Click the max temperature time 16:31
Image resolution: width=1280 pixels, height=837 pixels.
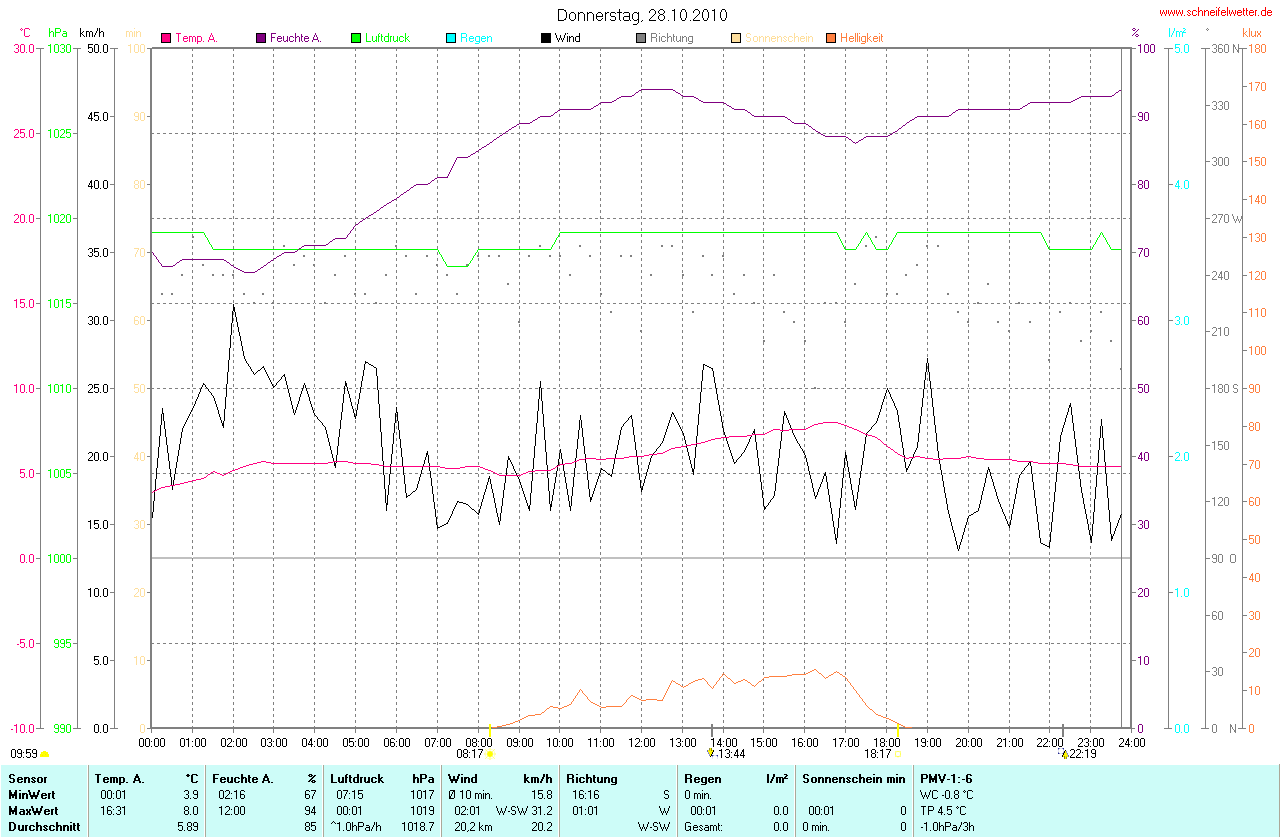(x=113, y=810)
